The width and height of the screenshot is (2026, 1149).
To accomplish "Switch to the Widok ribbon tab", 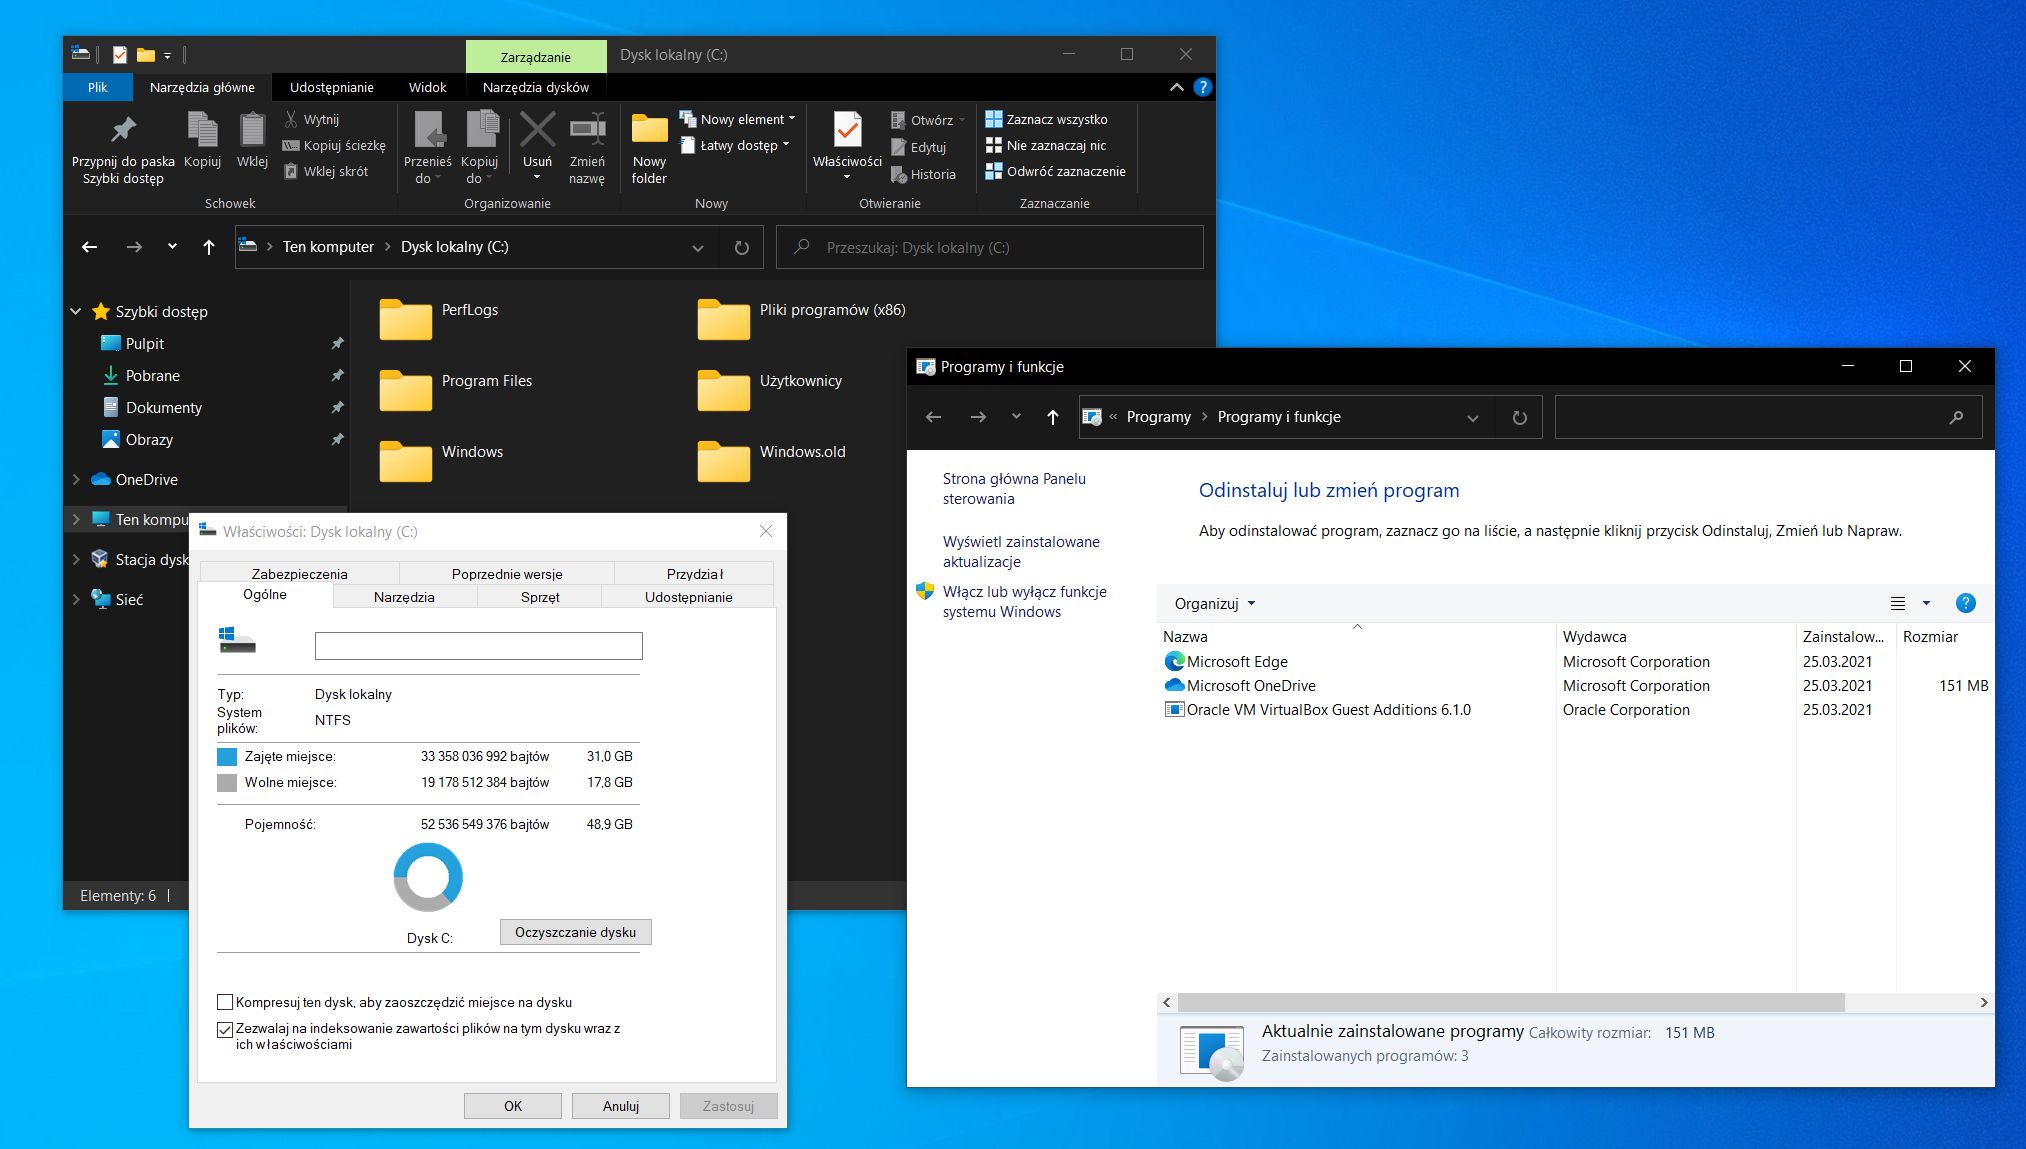I will 427,87.
